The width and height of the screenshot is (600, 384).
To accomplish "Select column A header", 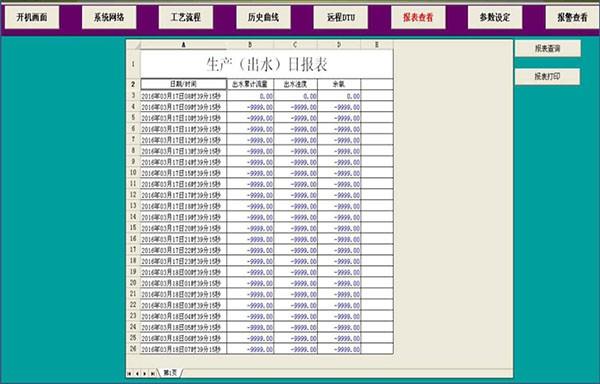I will [184, 45].
